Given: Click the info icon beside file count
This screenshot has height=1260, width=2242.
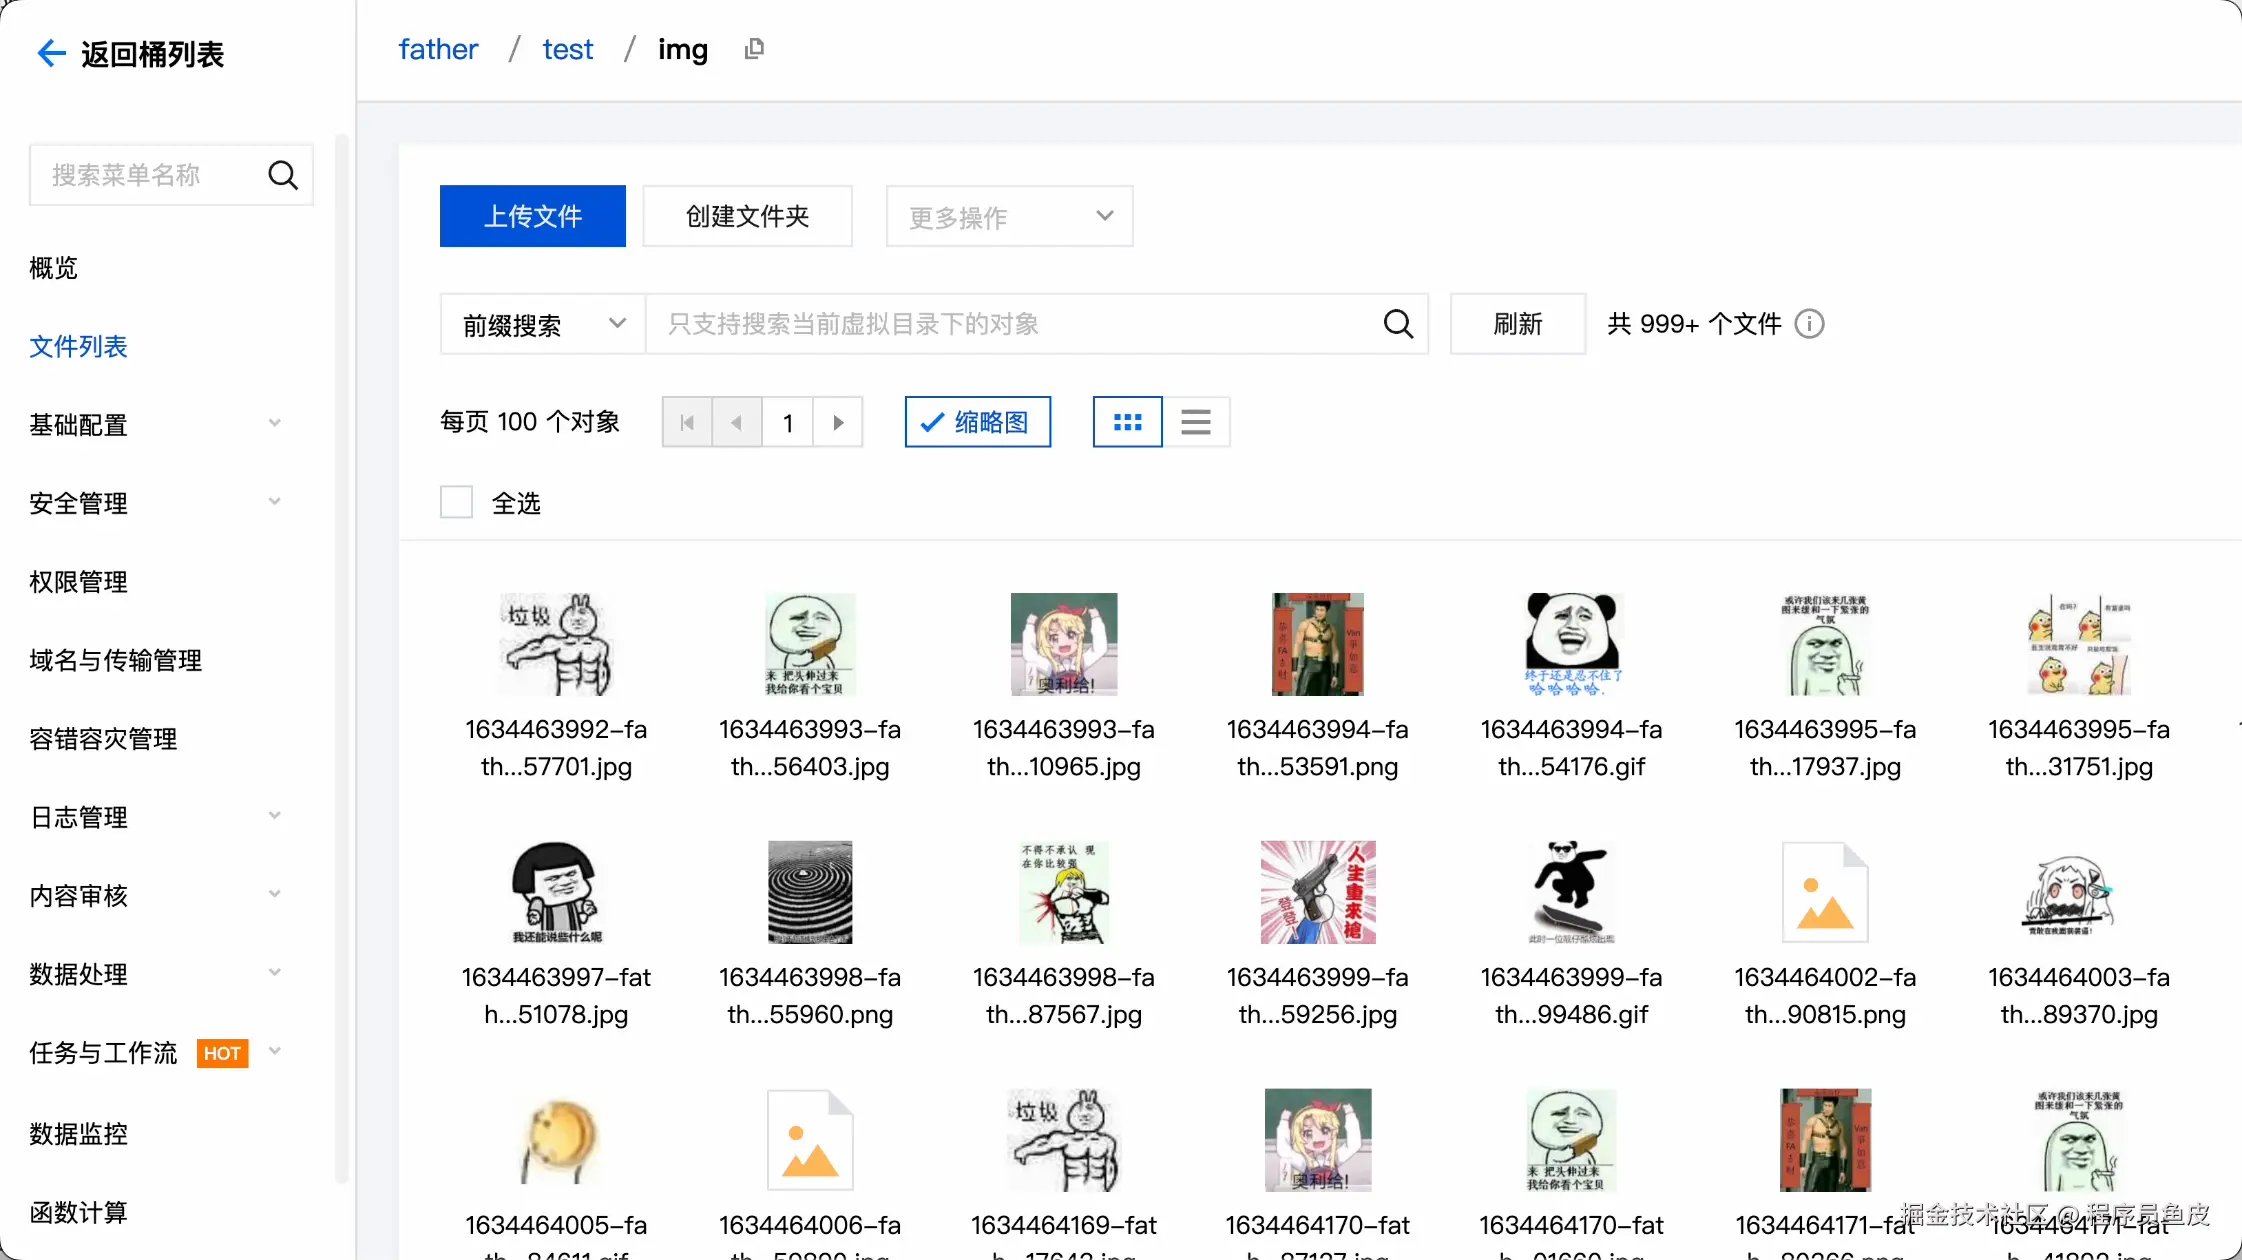Looking at the screenshot, I should point(1809,324).
